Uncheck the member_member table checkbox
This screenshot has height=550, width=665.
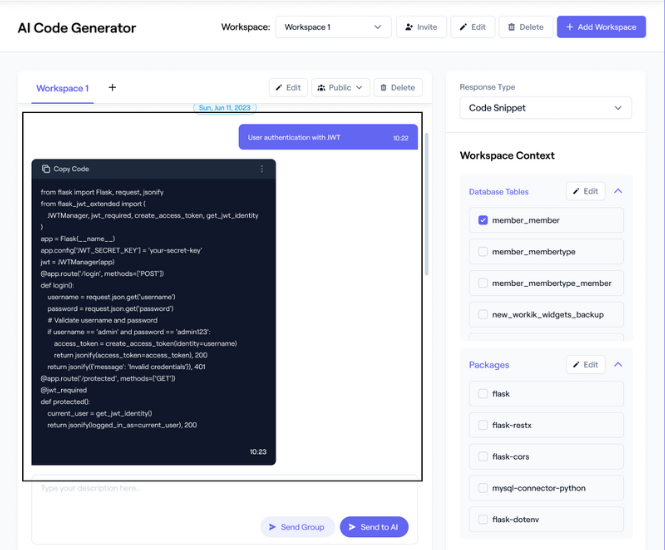click(x=483, y=220)
